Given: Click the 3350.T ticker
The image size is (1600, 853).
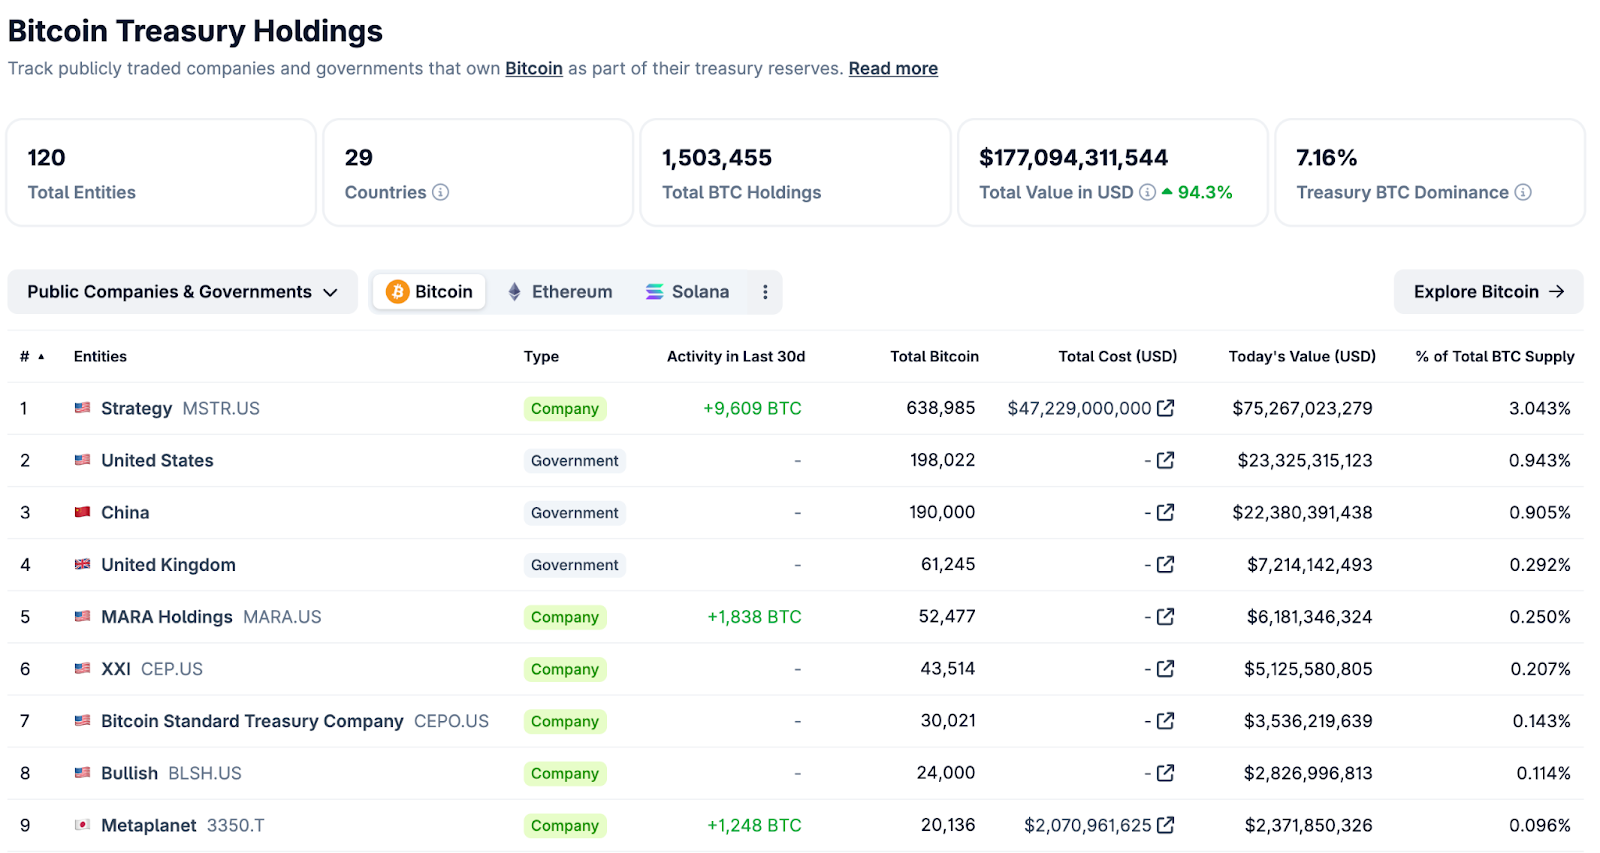Looking at the screenshot, I should [x=236, y=825].
